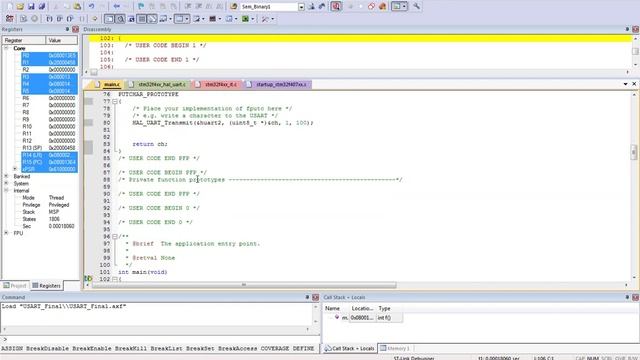640x360 pixels.
Task: Click the Register column header
Action: pos(24,40)
